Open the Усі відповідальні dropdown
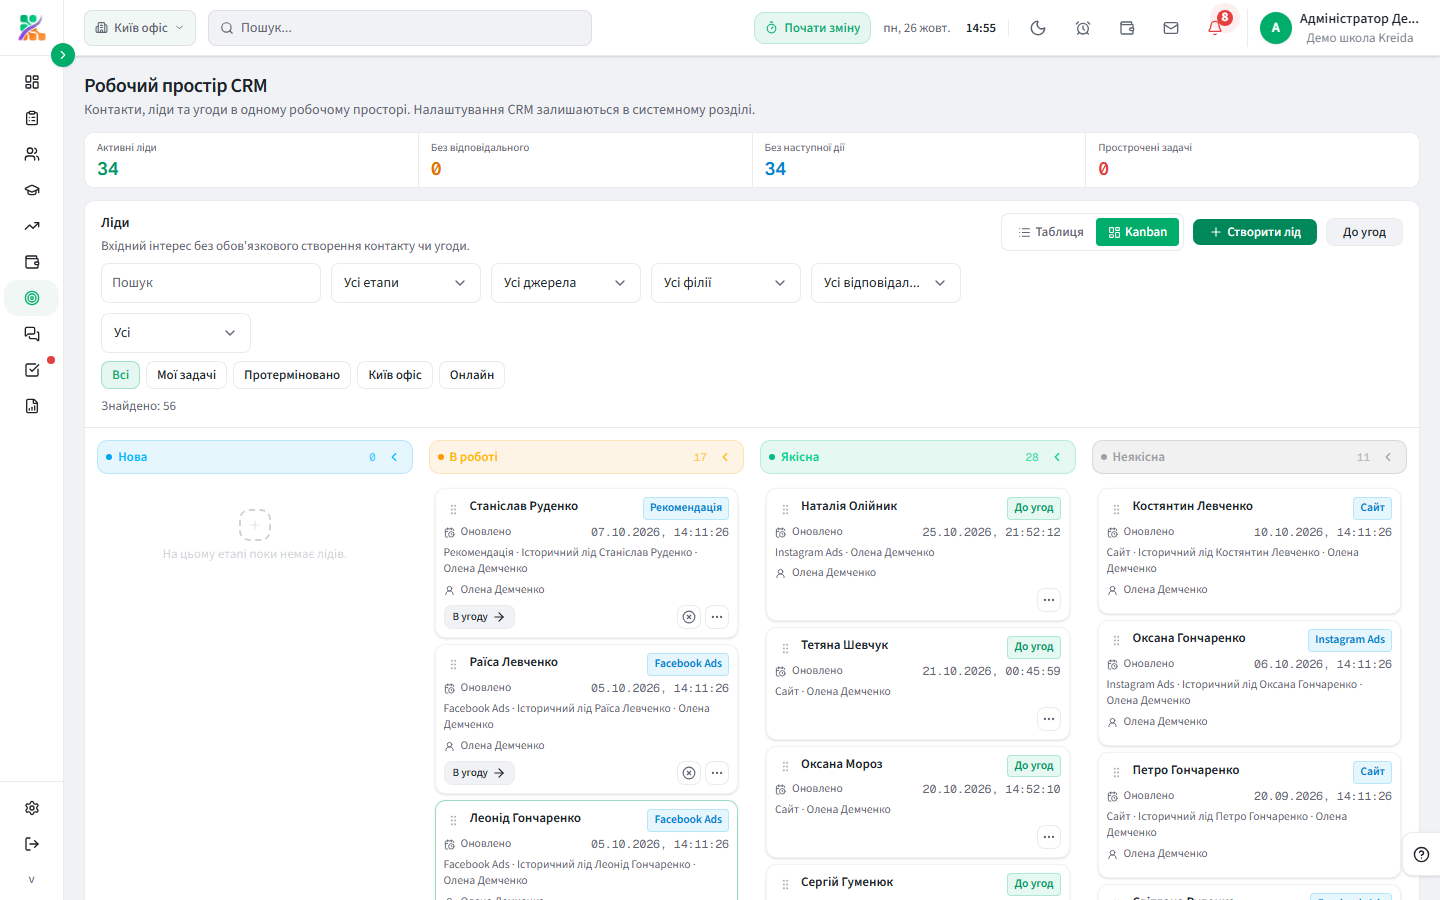 886,283
